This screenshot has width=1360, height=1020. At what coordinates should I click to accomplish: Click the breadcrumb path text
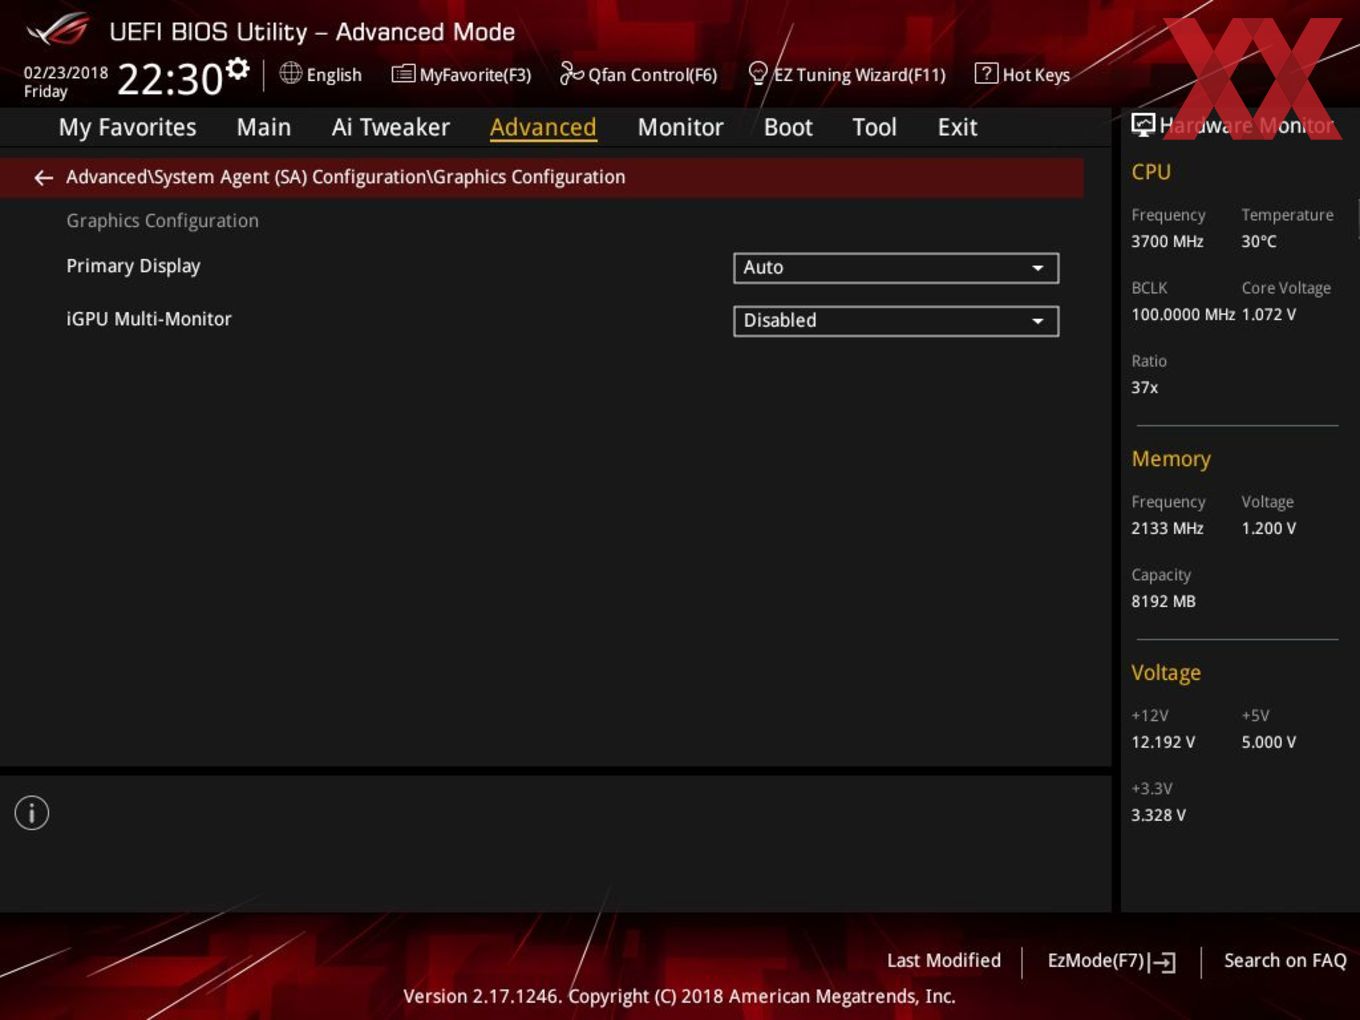(346, 177)
